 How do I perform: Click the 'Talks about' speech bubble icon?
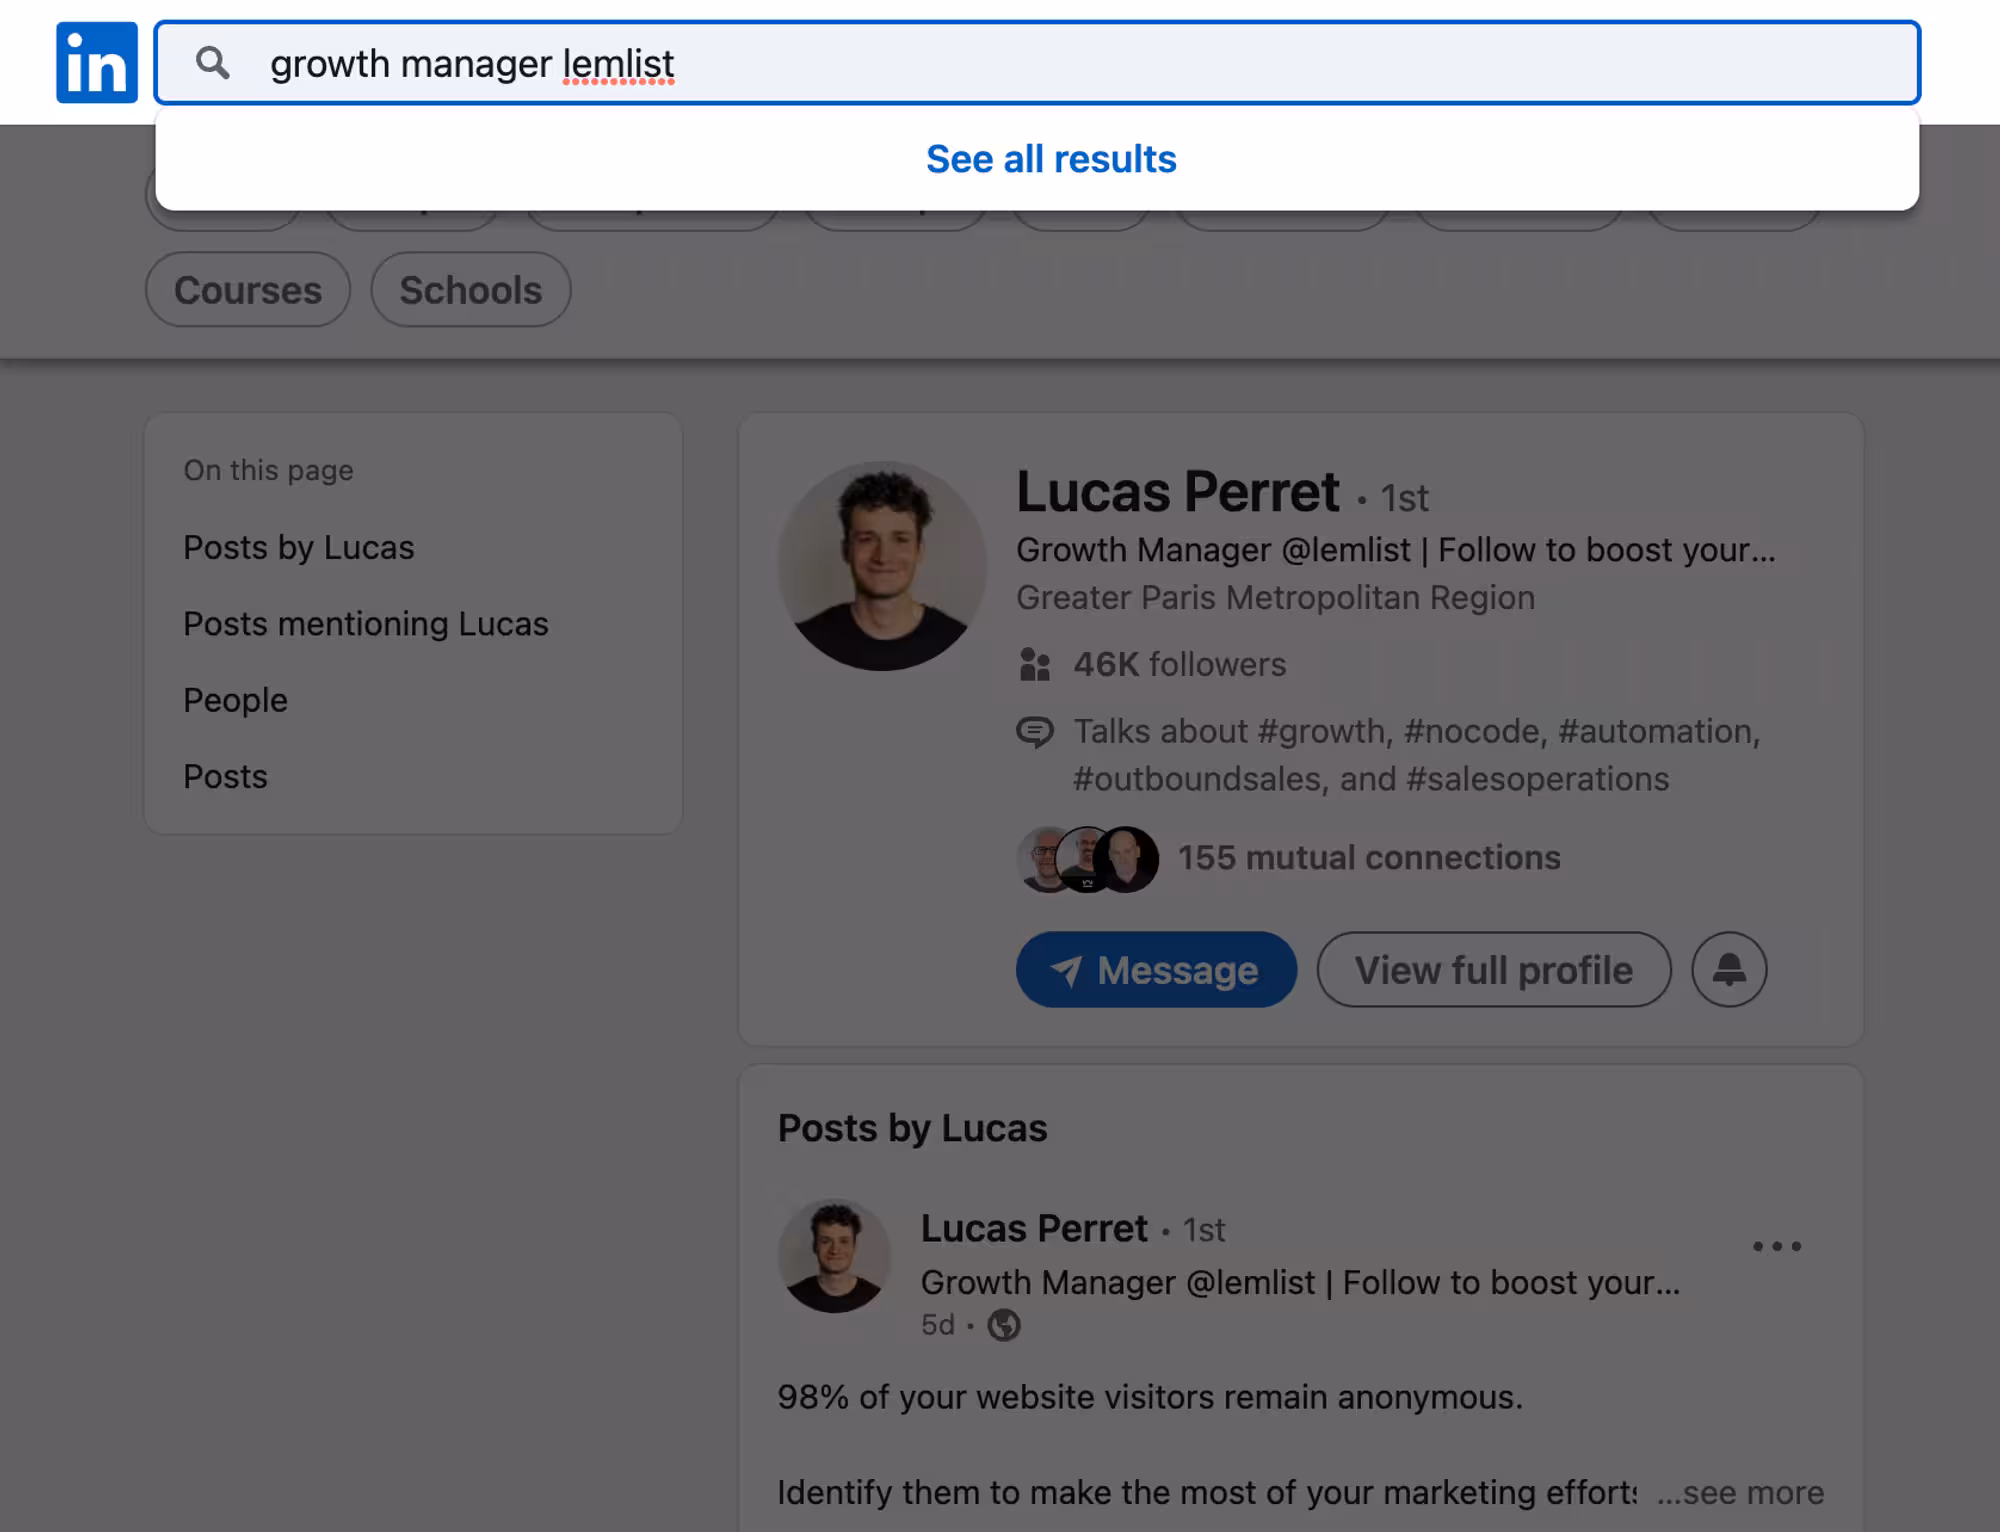(1035, 732)
